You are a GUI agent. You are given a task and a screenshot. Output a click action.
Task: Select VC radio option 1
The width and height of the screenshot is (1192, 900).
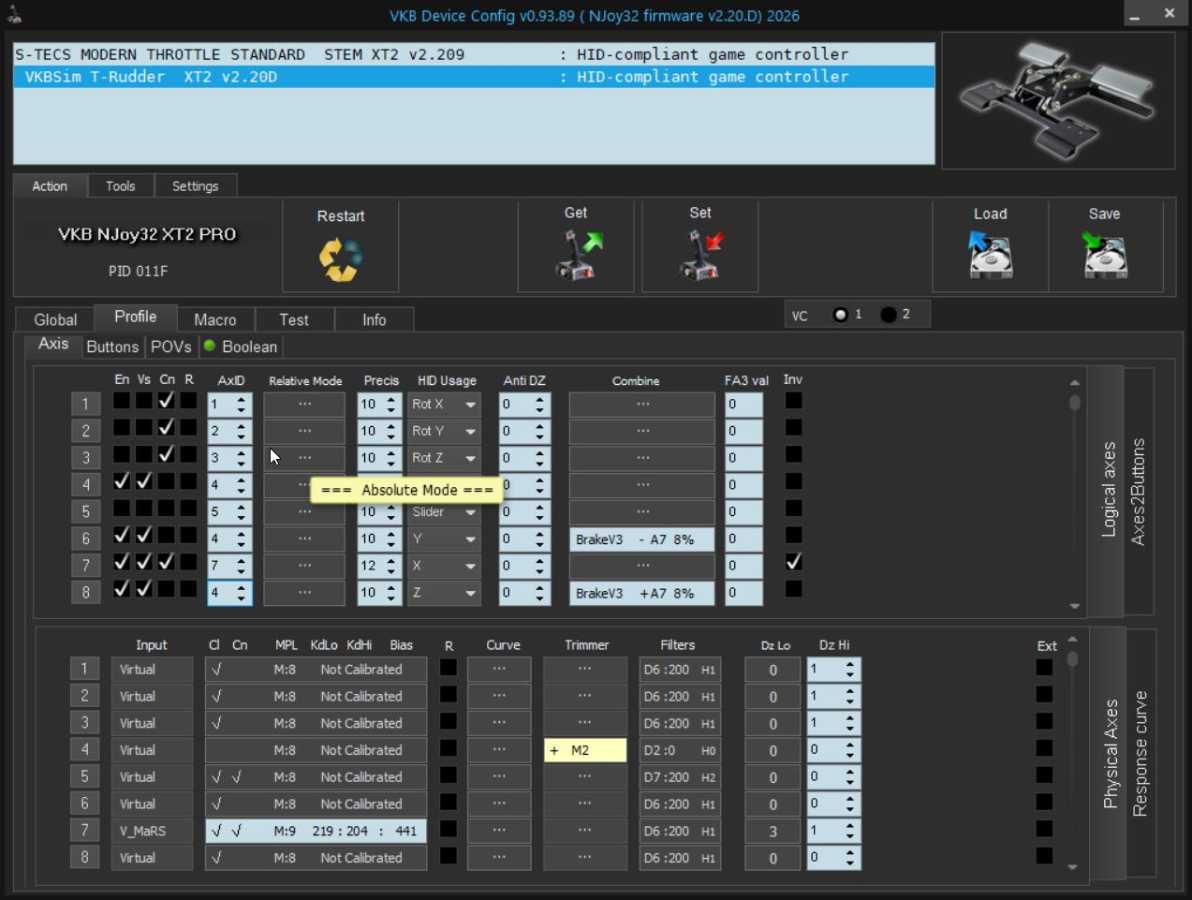point(840,315)
